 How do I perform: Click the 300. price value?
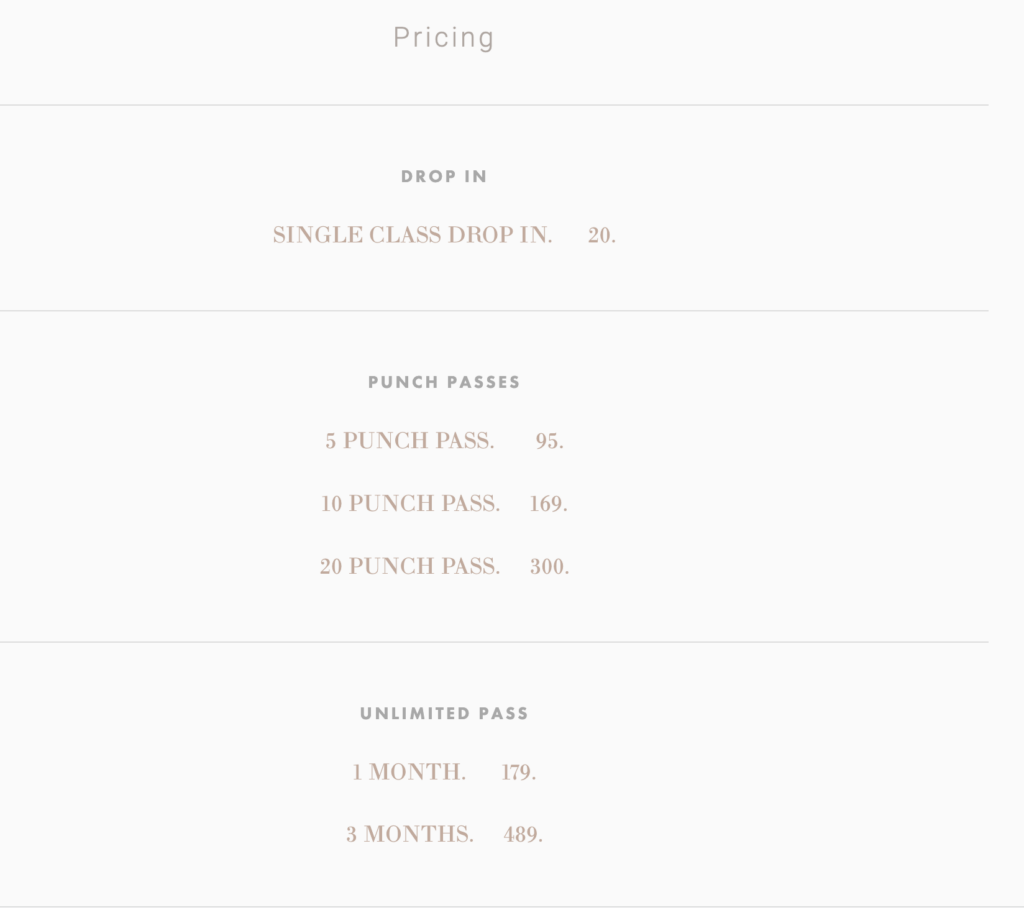point(549,566)
